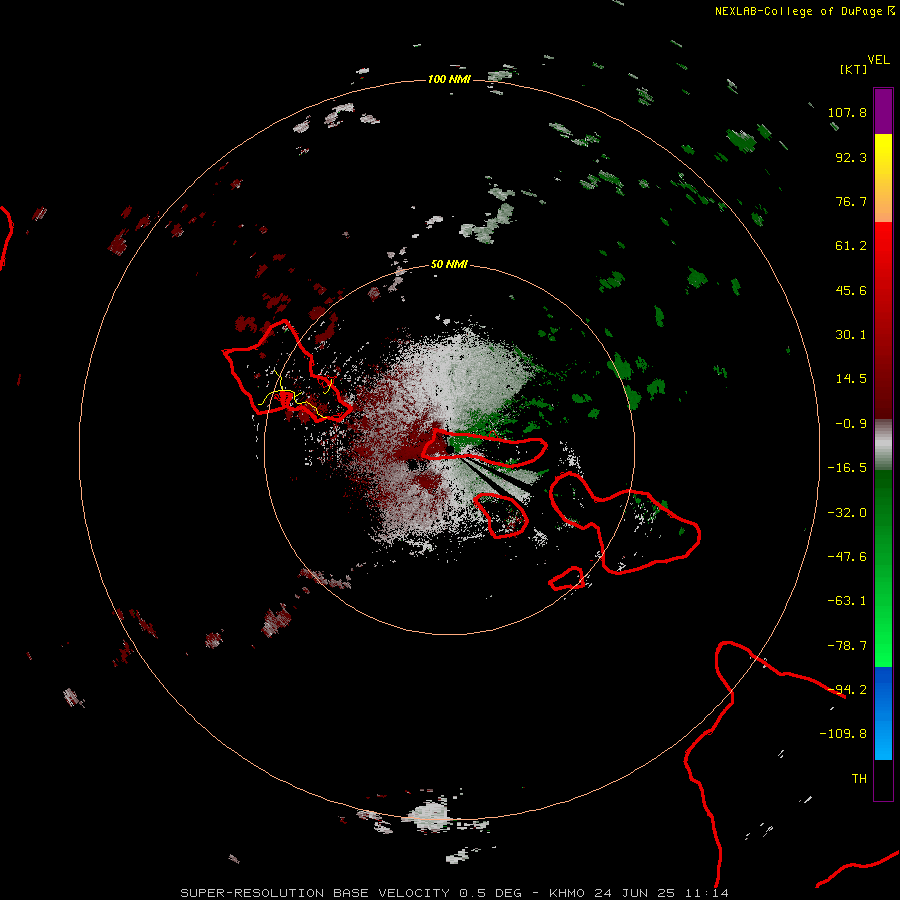Click the TH label on the legend
Image resolution: width=900 pixels, height=900 pixels.
(x=859, y=779)
